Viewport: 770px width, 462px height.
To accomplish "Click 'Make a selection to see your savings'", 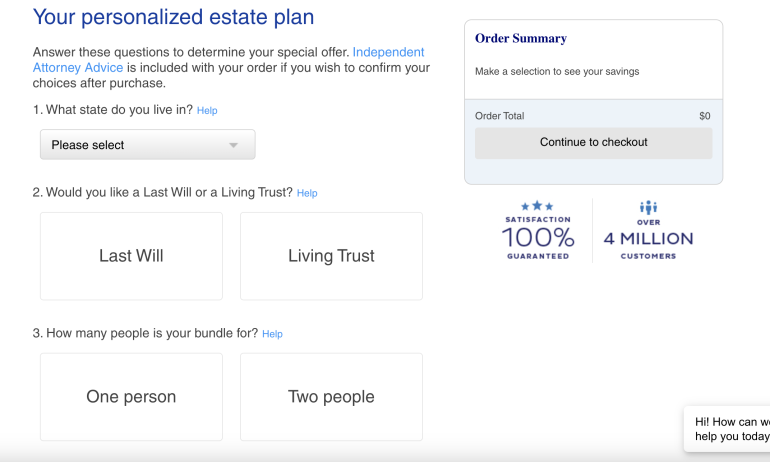I will tap(557, 72).
